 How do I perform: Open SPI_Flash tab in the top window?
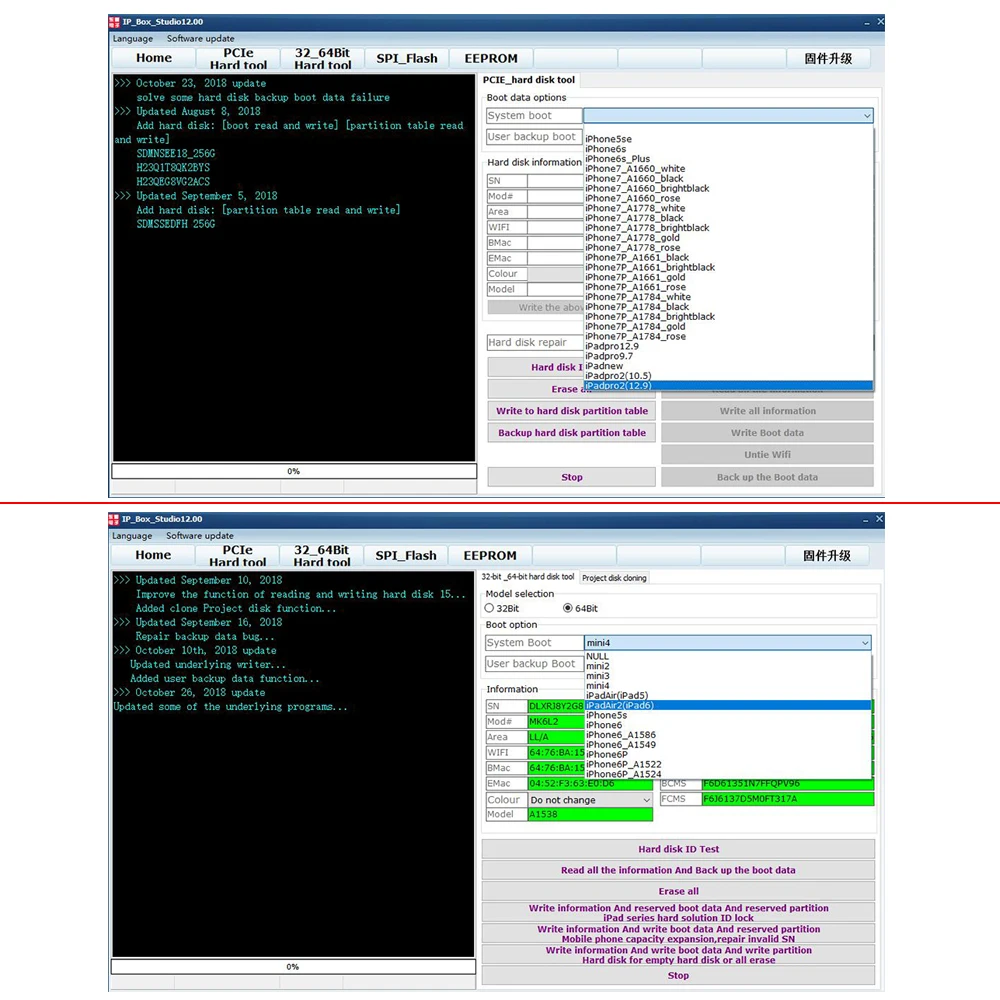point(407,58)
